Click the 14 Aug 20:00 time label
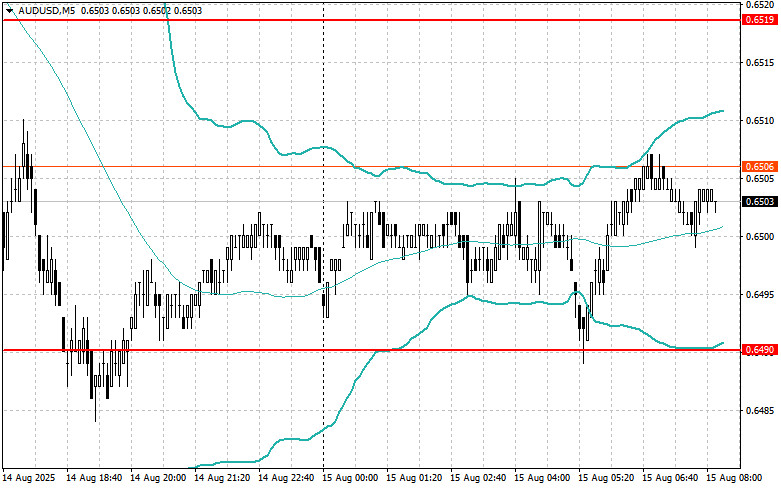The height and width of the screenshot is (489, 781). pos(158,478)
